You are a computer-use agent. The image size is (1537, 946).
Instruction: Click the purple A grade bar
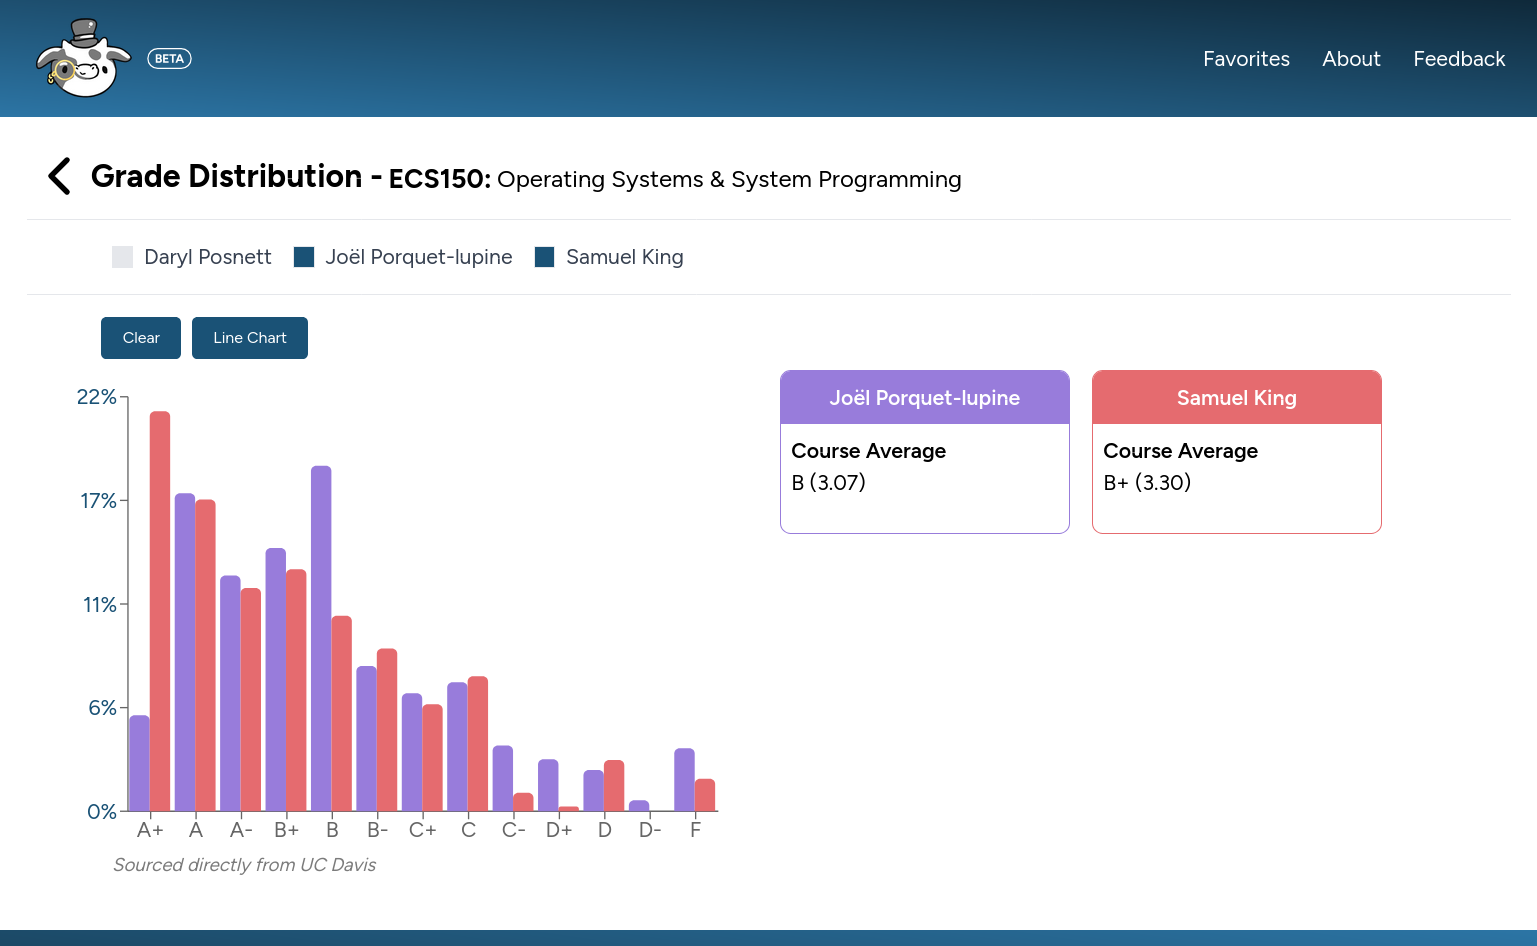tap(185, 651)
